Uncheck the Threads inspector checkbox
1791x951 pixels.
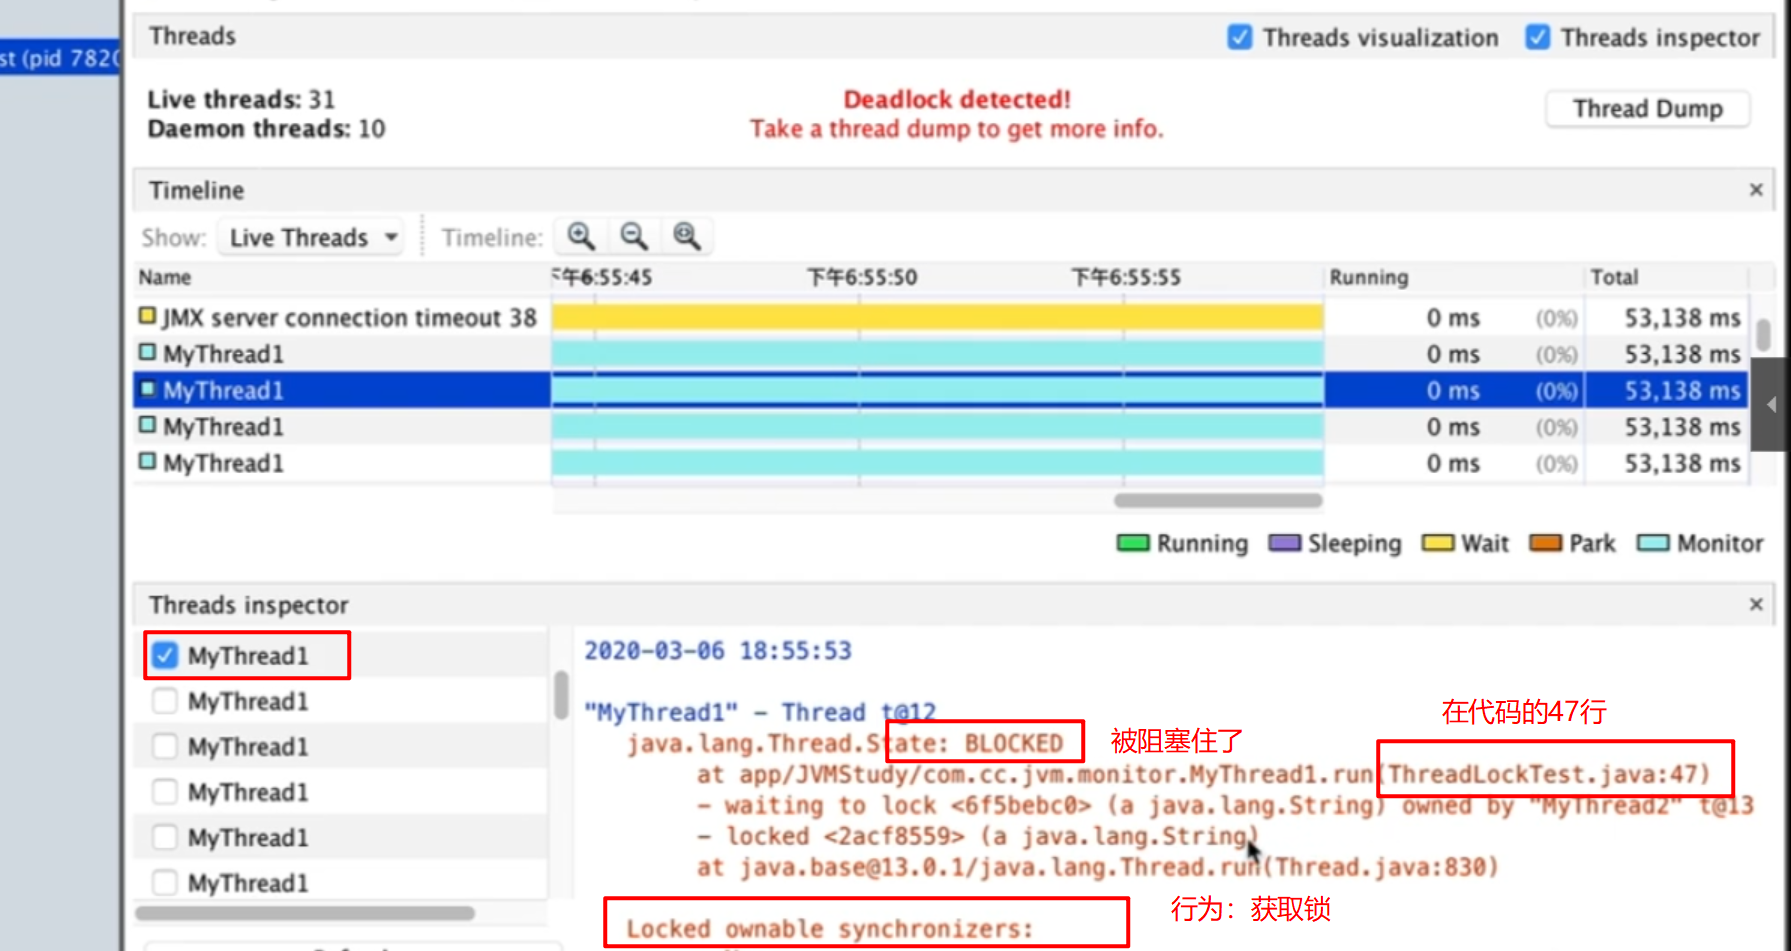[x=1538, y=37]
